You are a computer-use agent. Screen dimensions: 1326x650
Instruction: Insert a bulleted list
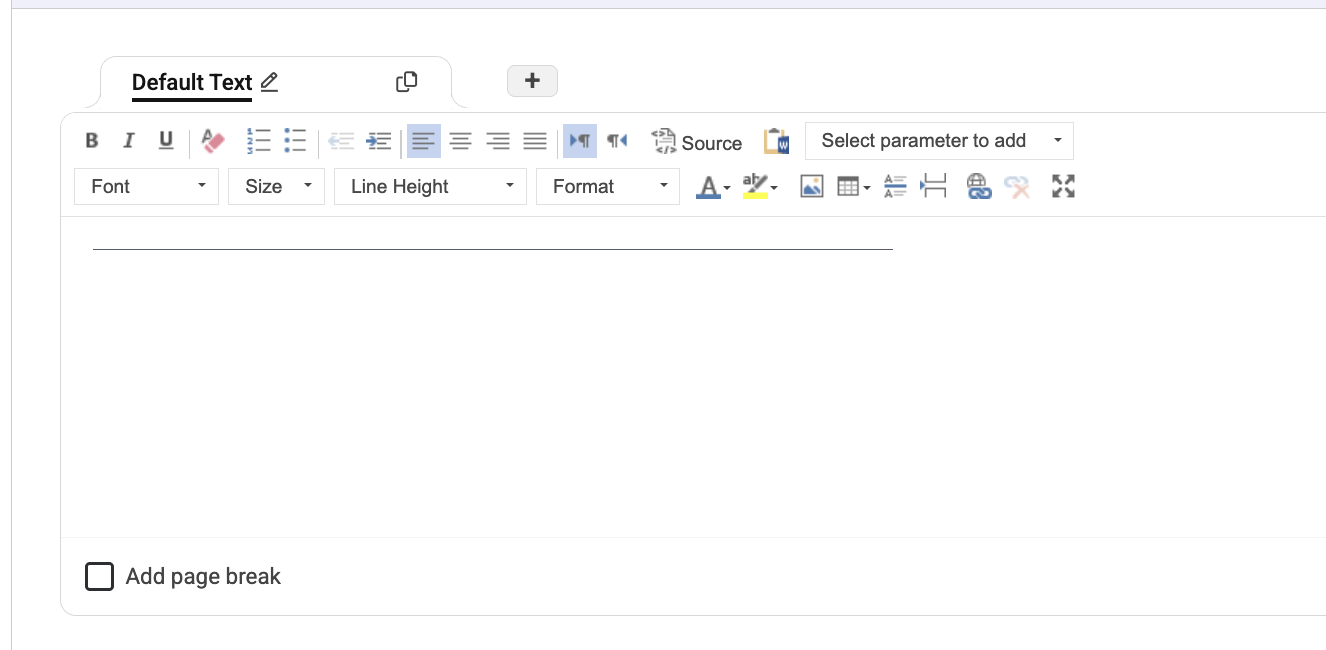pyautogui.click(x=295, y=141)
